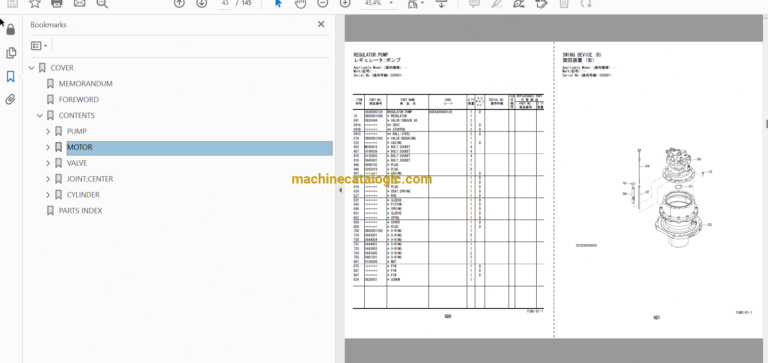Image resolution: width=768 pixels, height=363 pixels.
Task: Click page number 021 at page bottom
Action: [x=656, y=317]
